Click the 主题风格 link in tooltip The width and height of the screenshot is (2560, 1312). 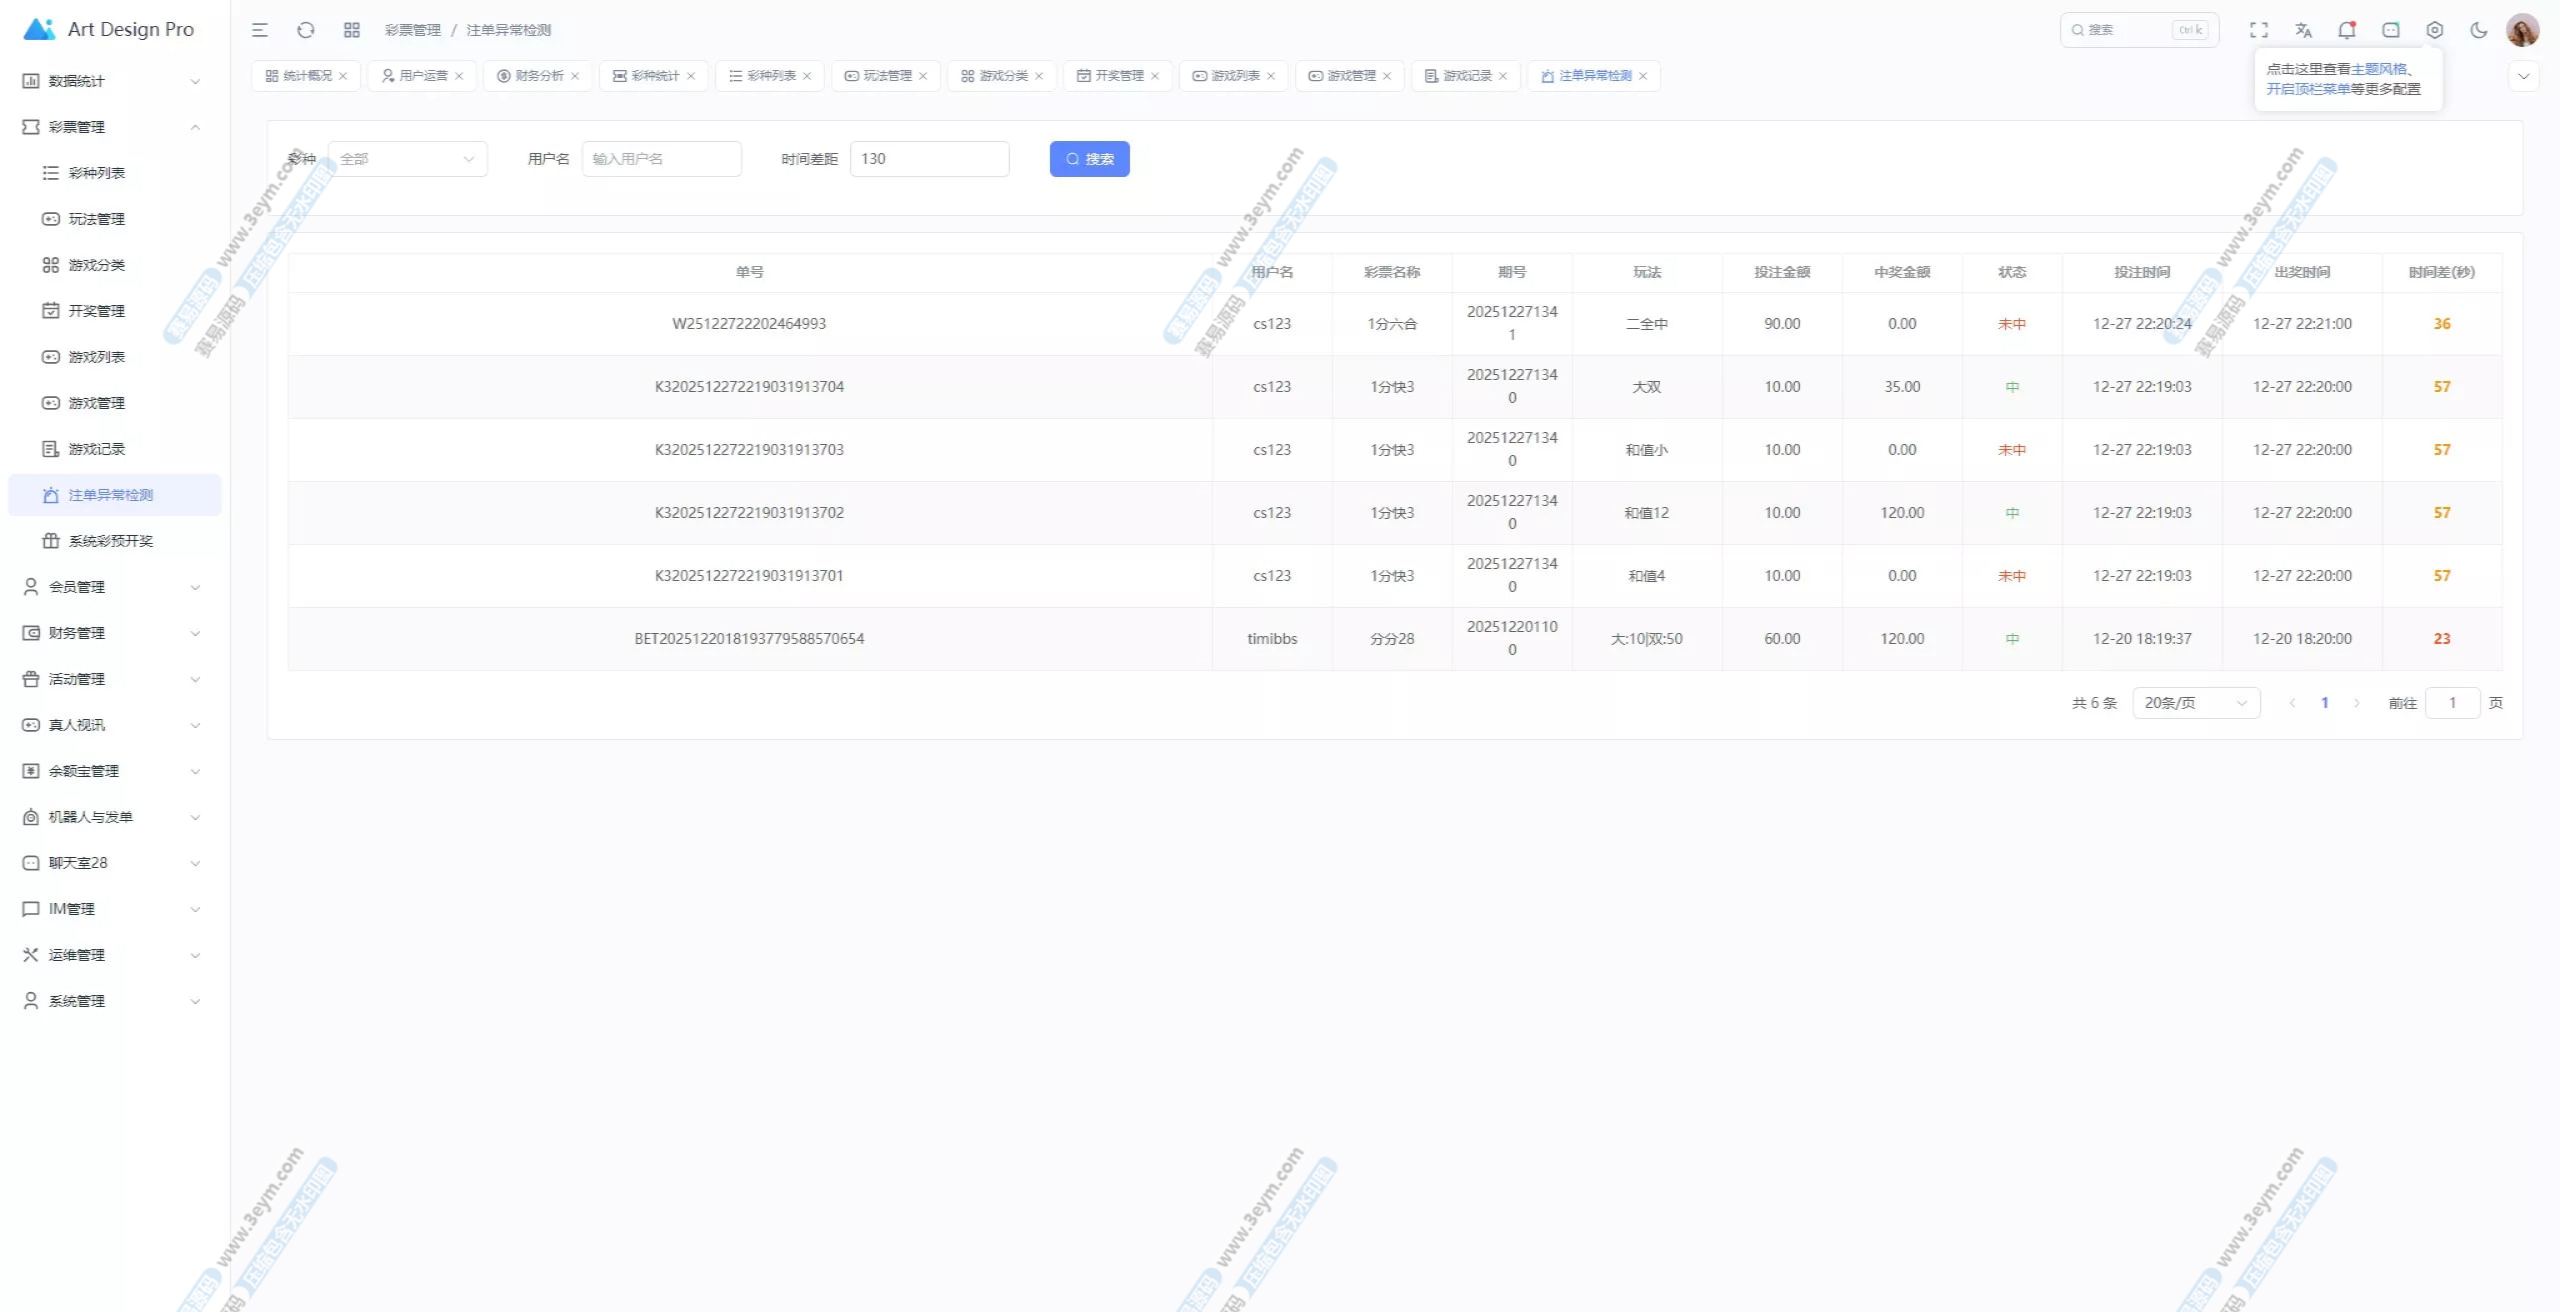[2379, 69]
